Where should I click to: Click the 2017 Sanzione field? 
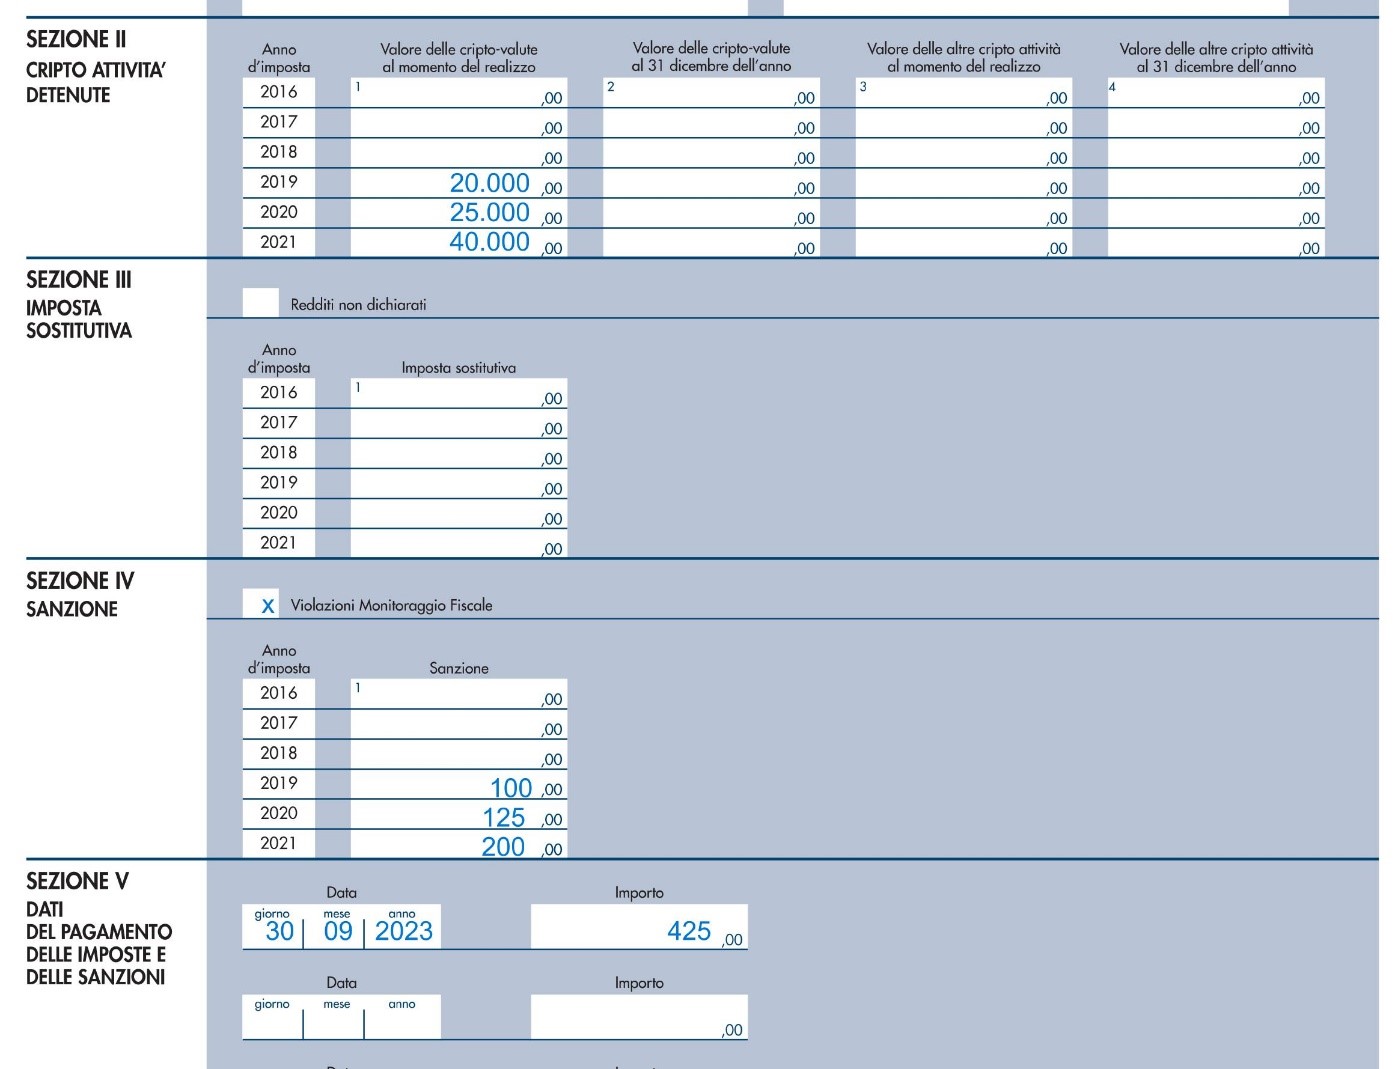pyautogui.click(x=459, y=724)
